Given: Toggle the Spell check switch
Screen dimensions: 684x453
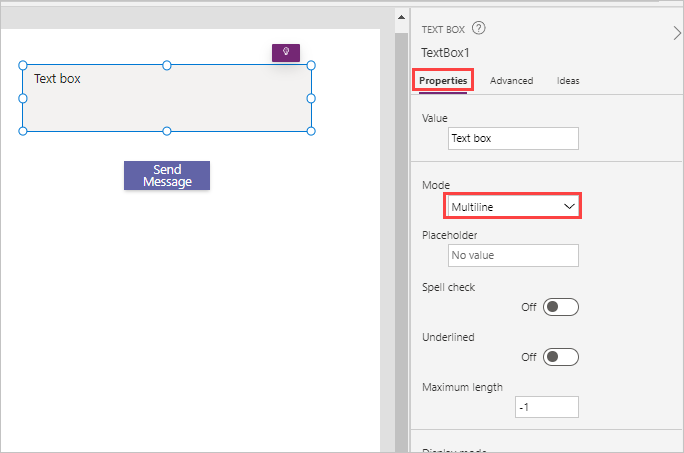Looking at the screenshot, I should point(560,307).
